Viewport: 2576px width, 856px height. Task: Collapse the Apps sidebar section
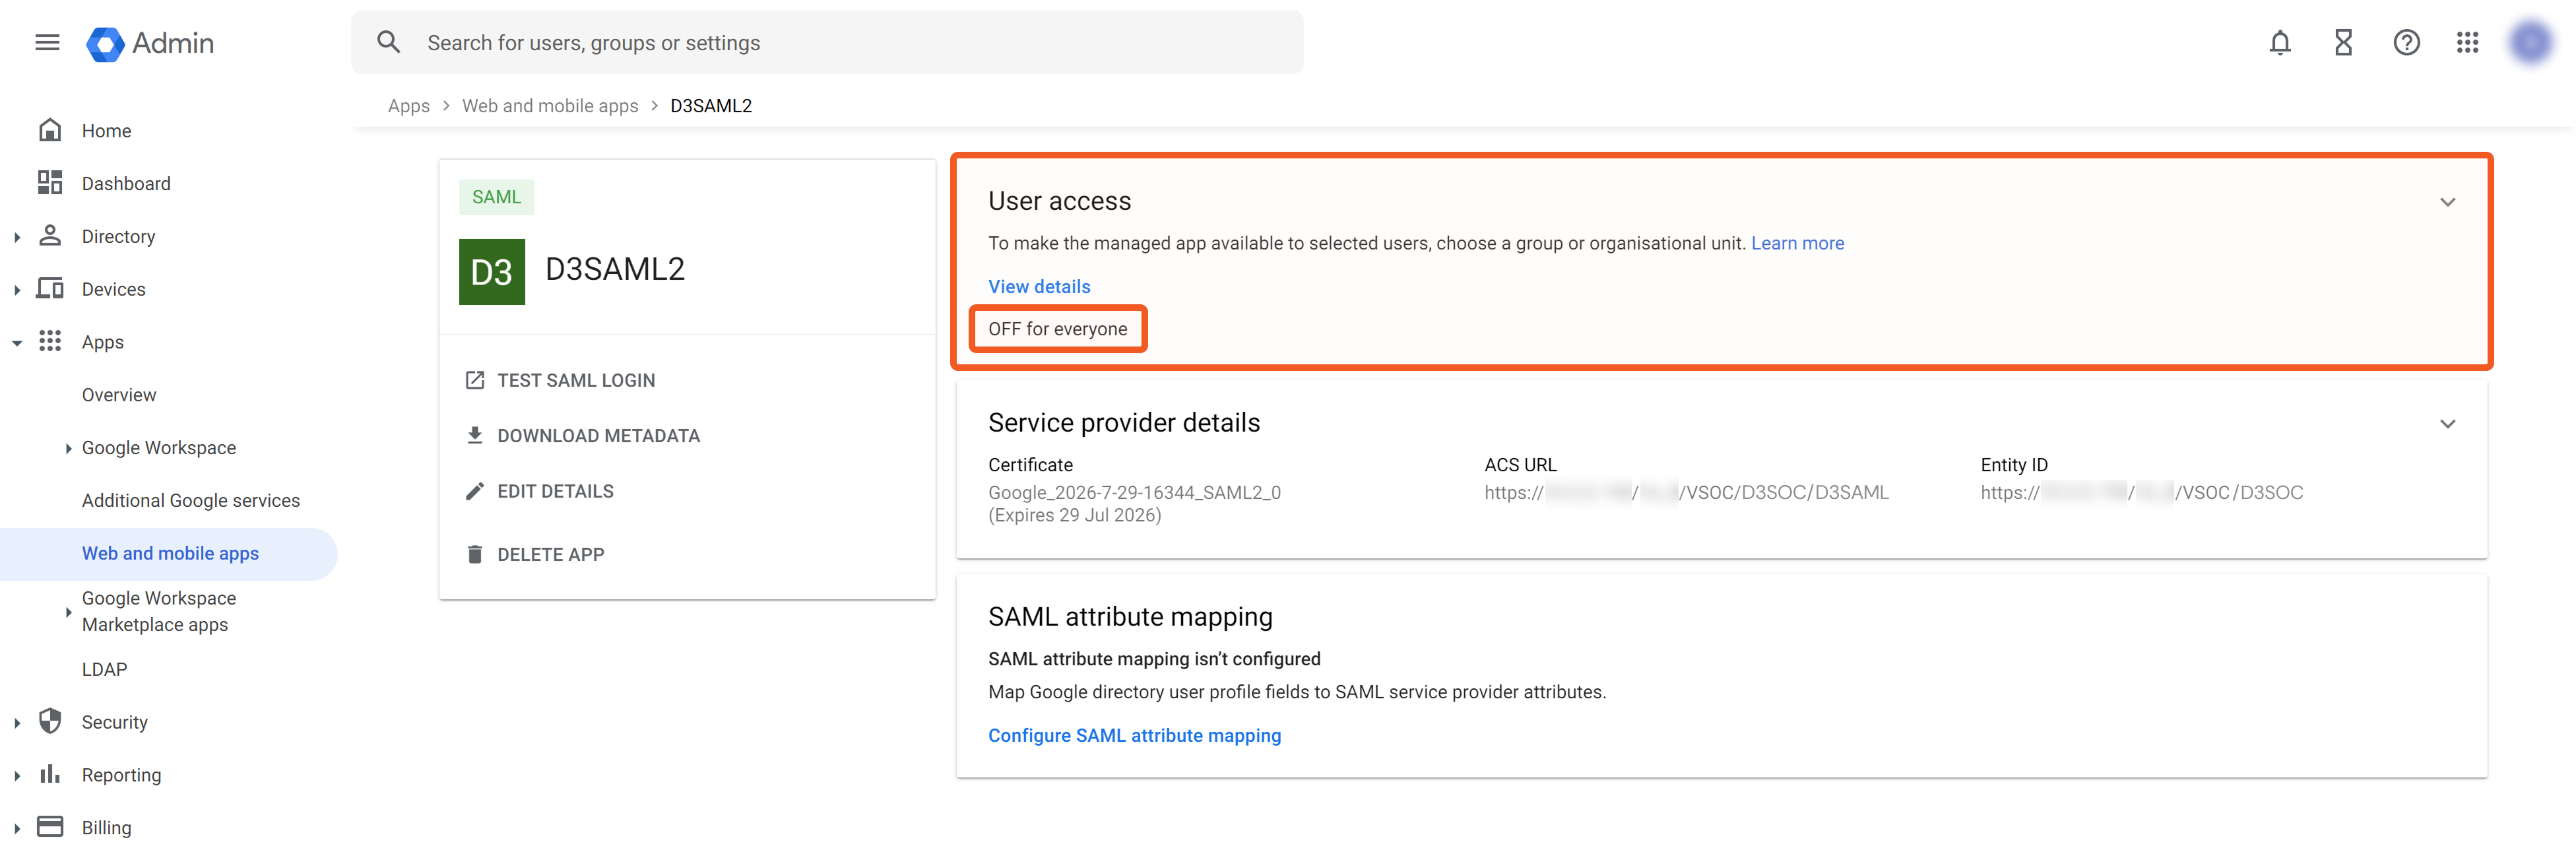[17, 343]
